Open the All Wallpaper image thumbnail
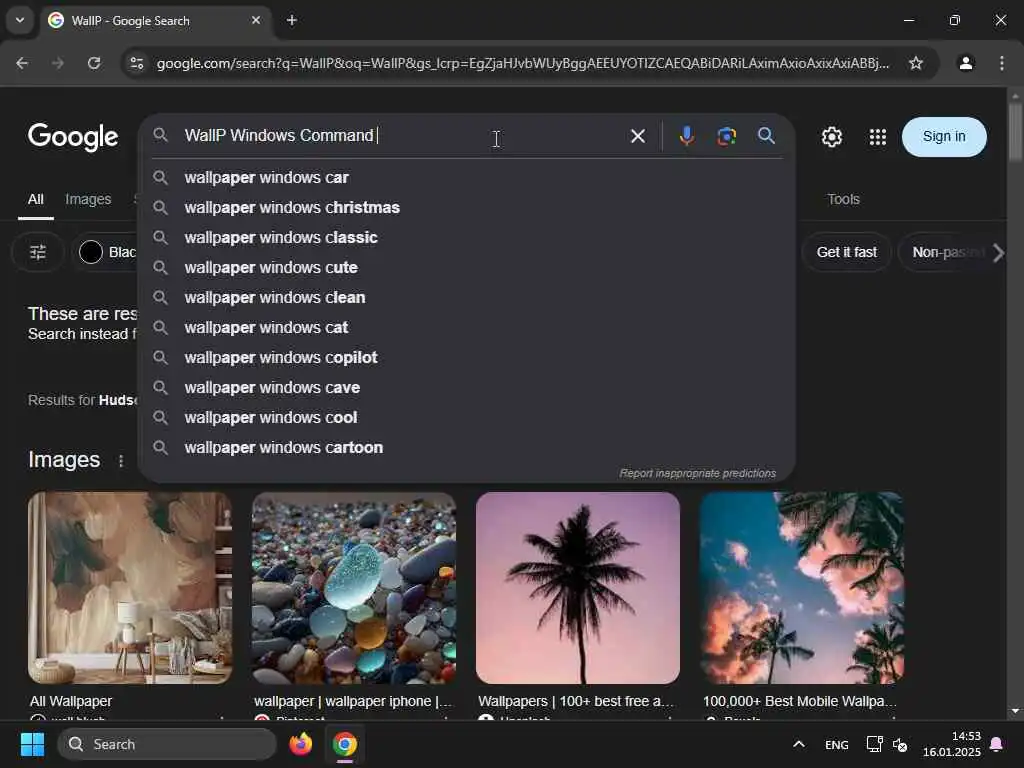The width and height of the screenshot is (1024, 768). tap(130, 588)
